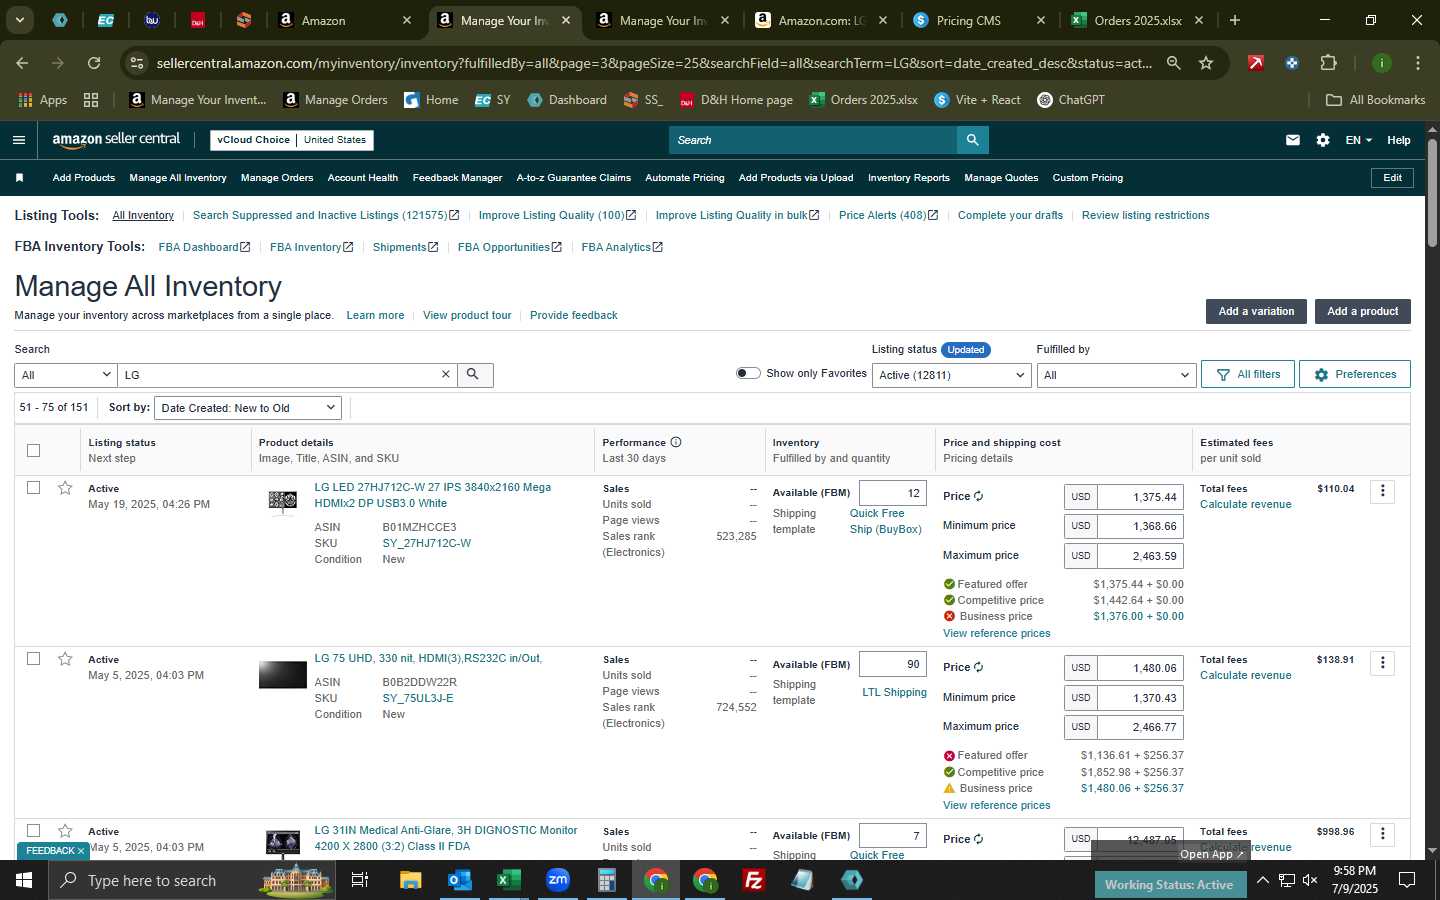This screenshot has height=900, width=1440.
Task: Open the browser Extensions puzzle icon
Action: click(x=1328, y=63)
